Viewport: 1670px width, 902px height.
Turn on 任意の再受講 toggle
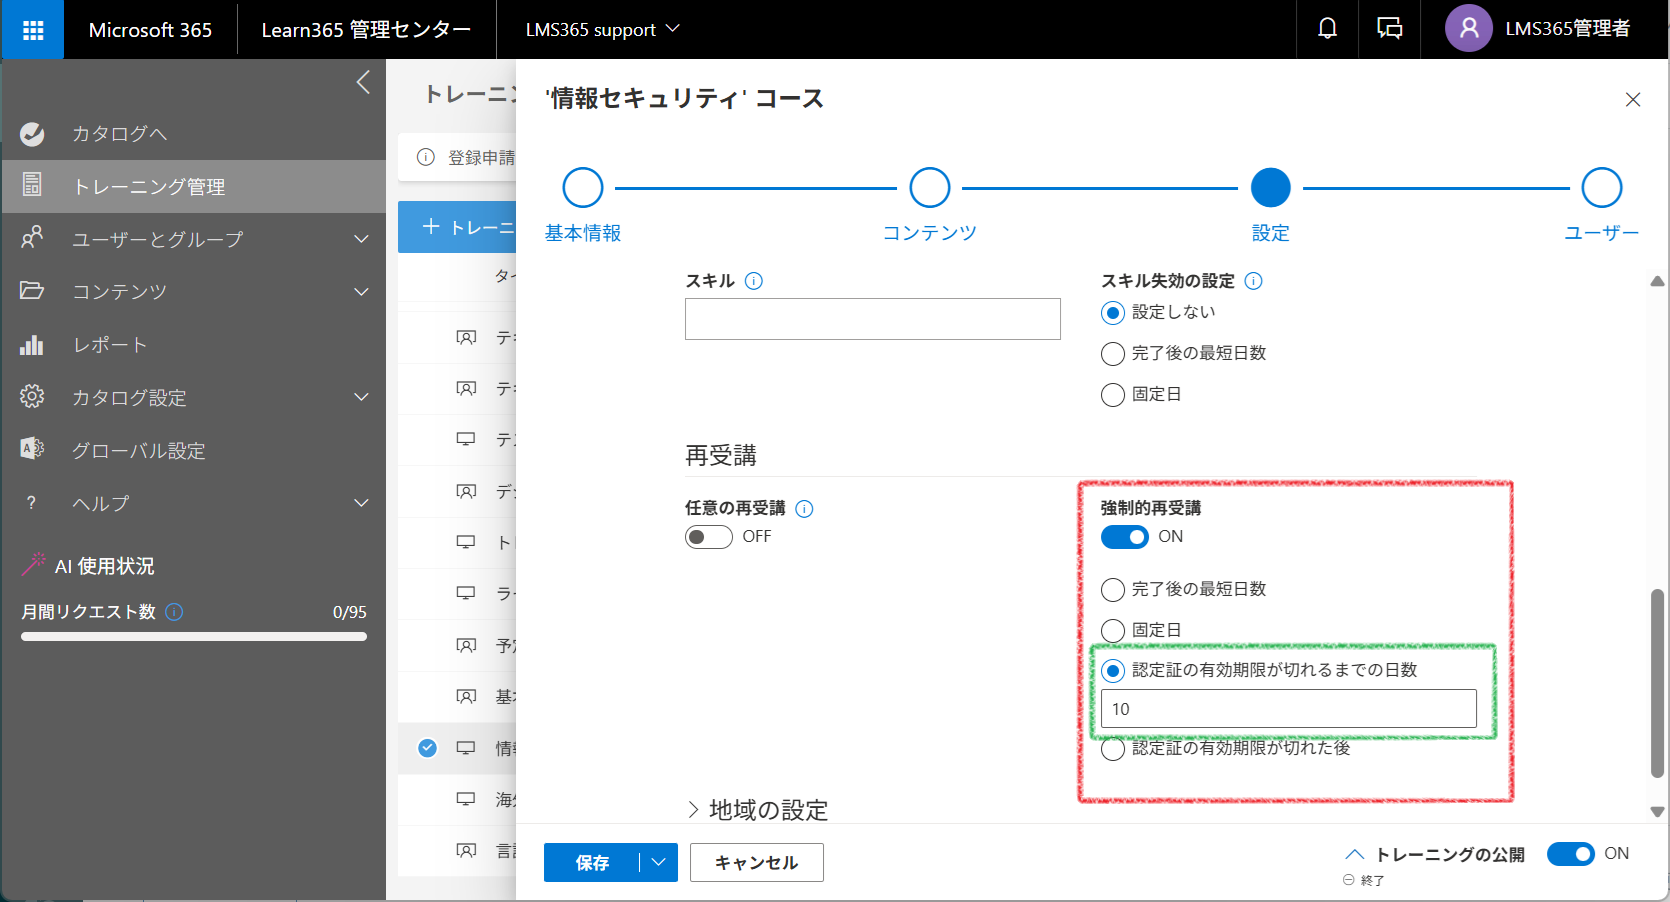(709, 537)
